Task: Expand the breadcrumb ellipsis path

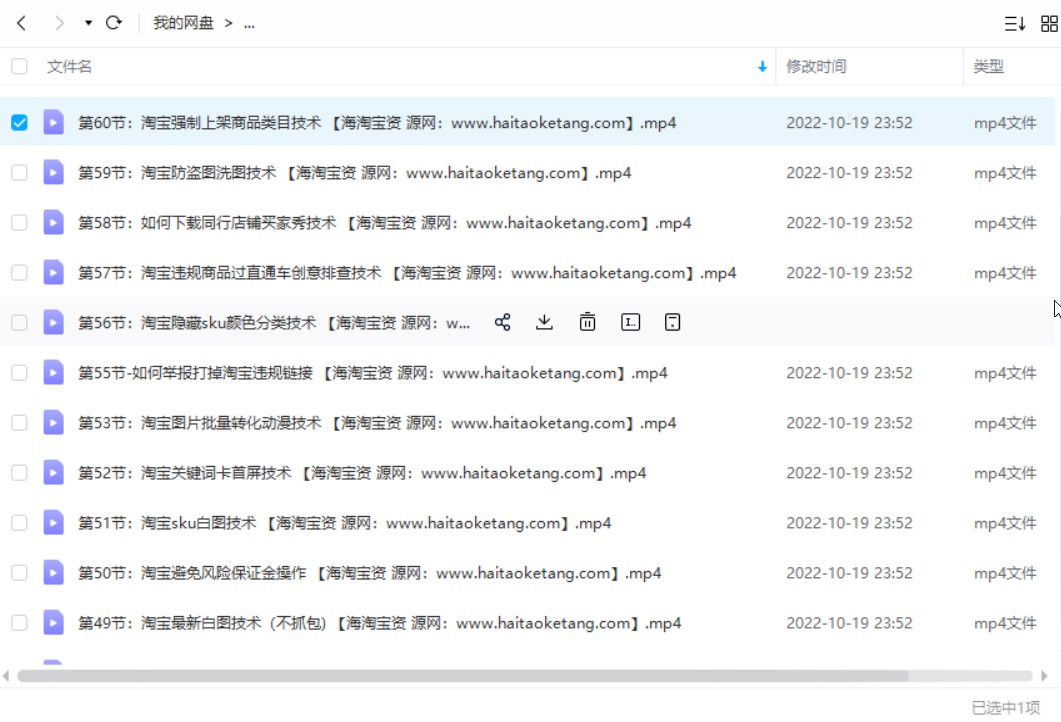Action: point(249,24)
